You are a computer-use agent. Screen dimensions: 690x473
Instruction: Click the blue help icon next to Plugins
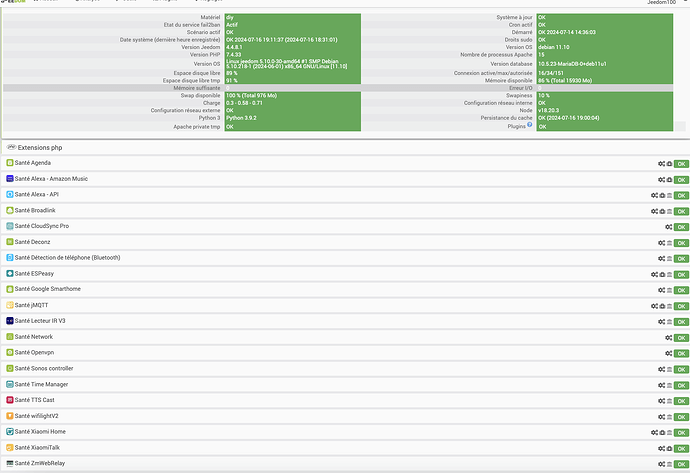(530, 125)
